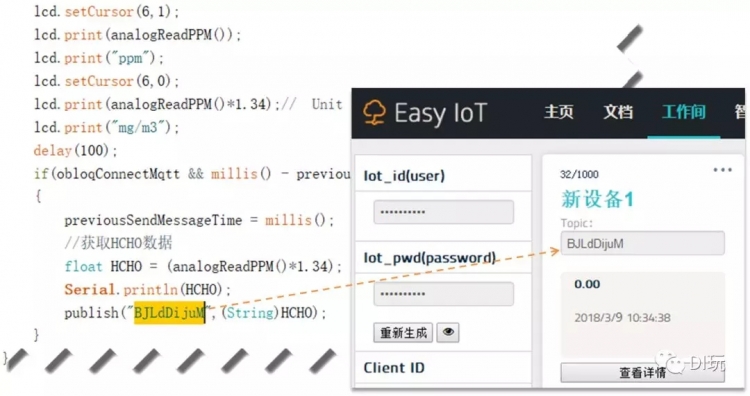
Task: Click the 重新生成 regenerate button
Action: point(403,332)
